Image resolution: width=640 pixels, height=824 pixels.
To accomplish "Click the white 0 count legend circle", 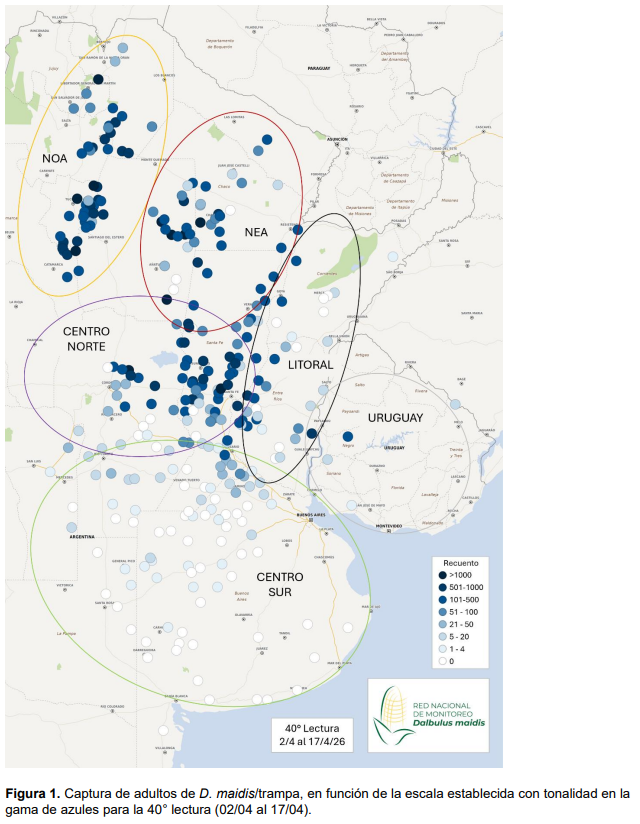I will click(443, 660).
